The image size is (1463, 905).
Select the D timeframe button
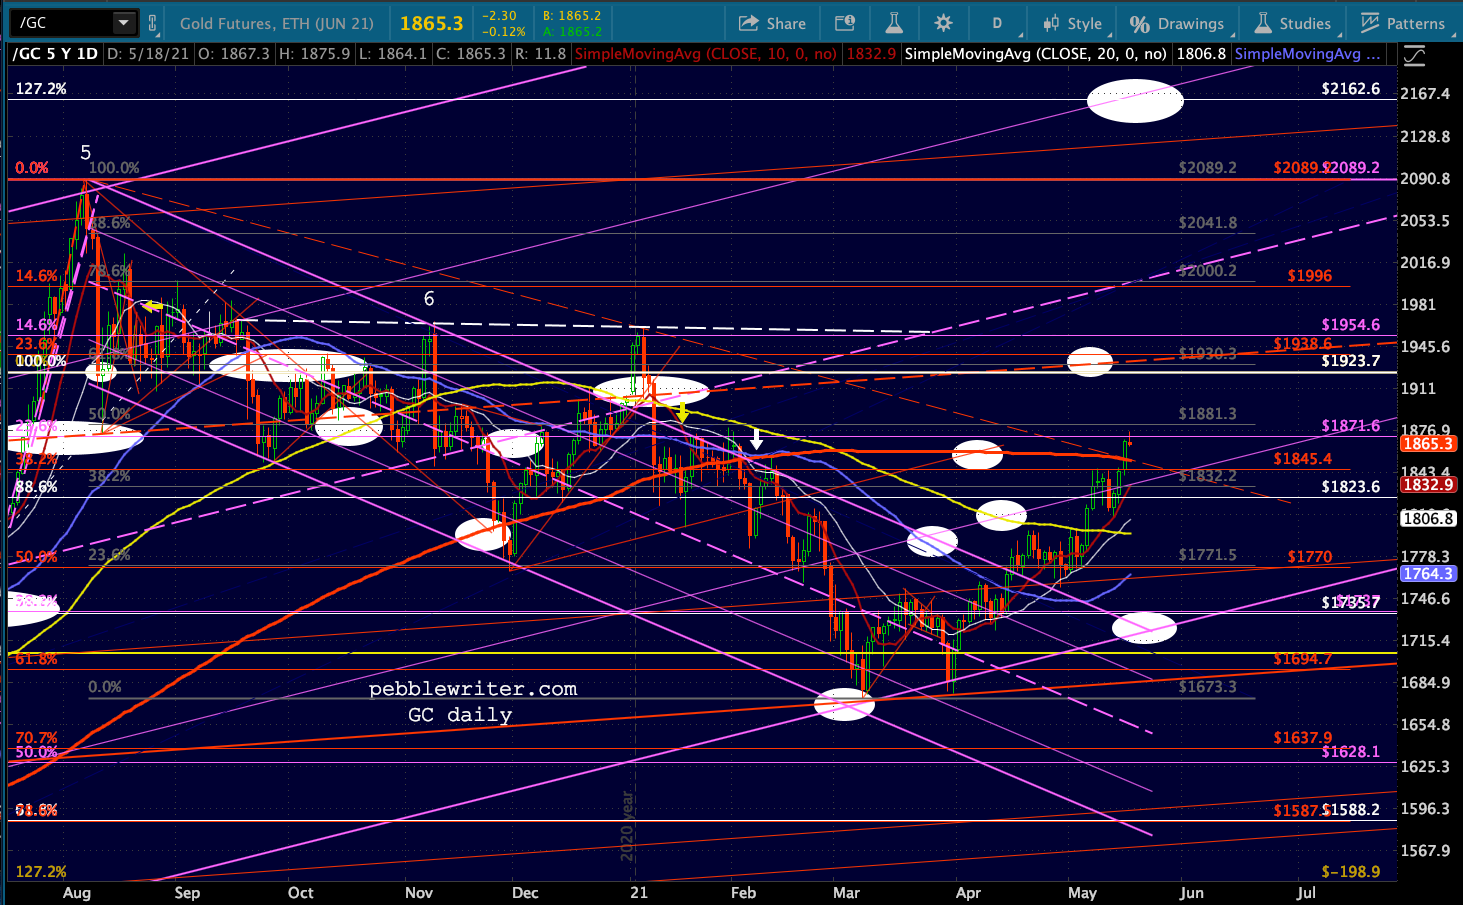click(997, 23)
